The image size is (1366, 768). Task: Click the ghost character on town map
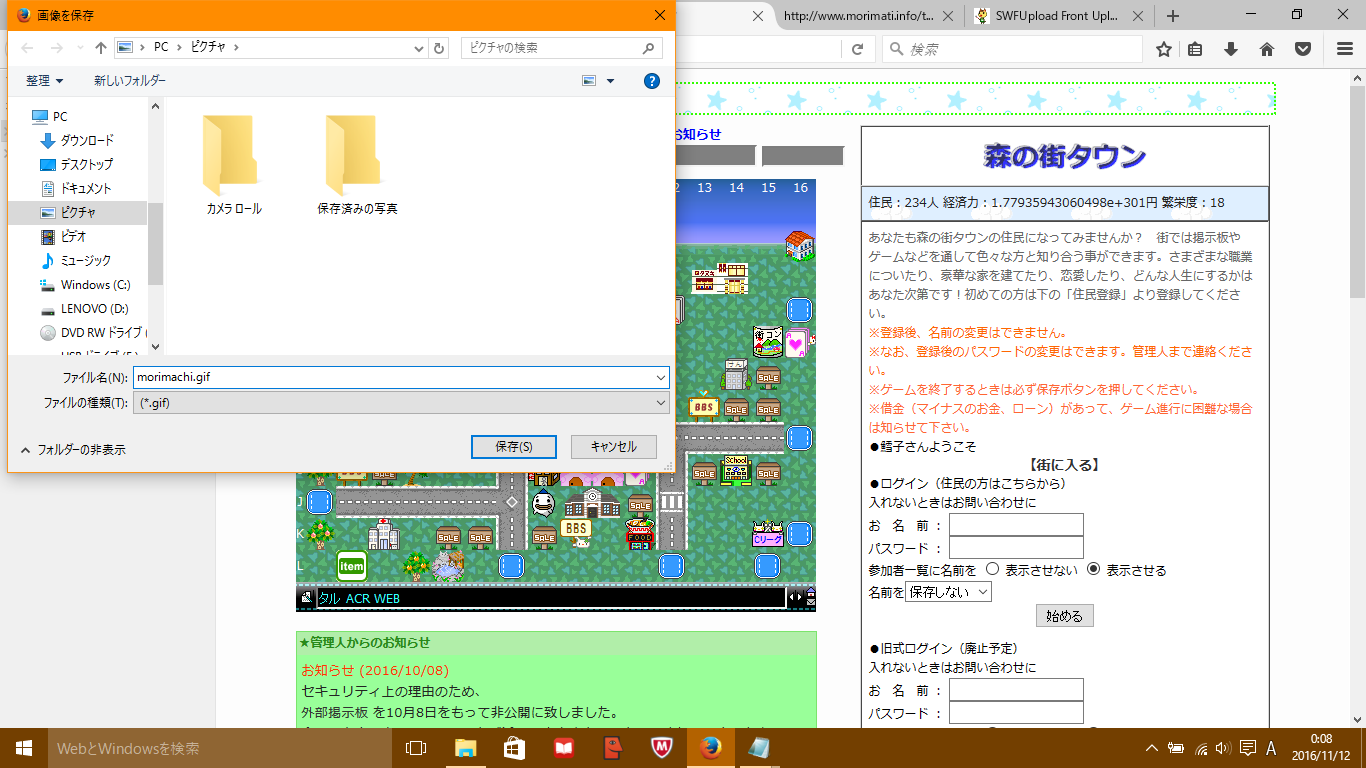tap(543, 502)
